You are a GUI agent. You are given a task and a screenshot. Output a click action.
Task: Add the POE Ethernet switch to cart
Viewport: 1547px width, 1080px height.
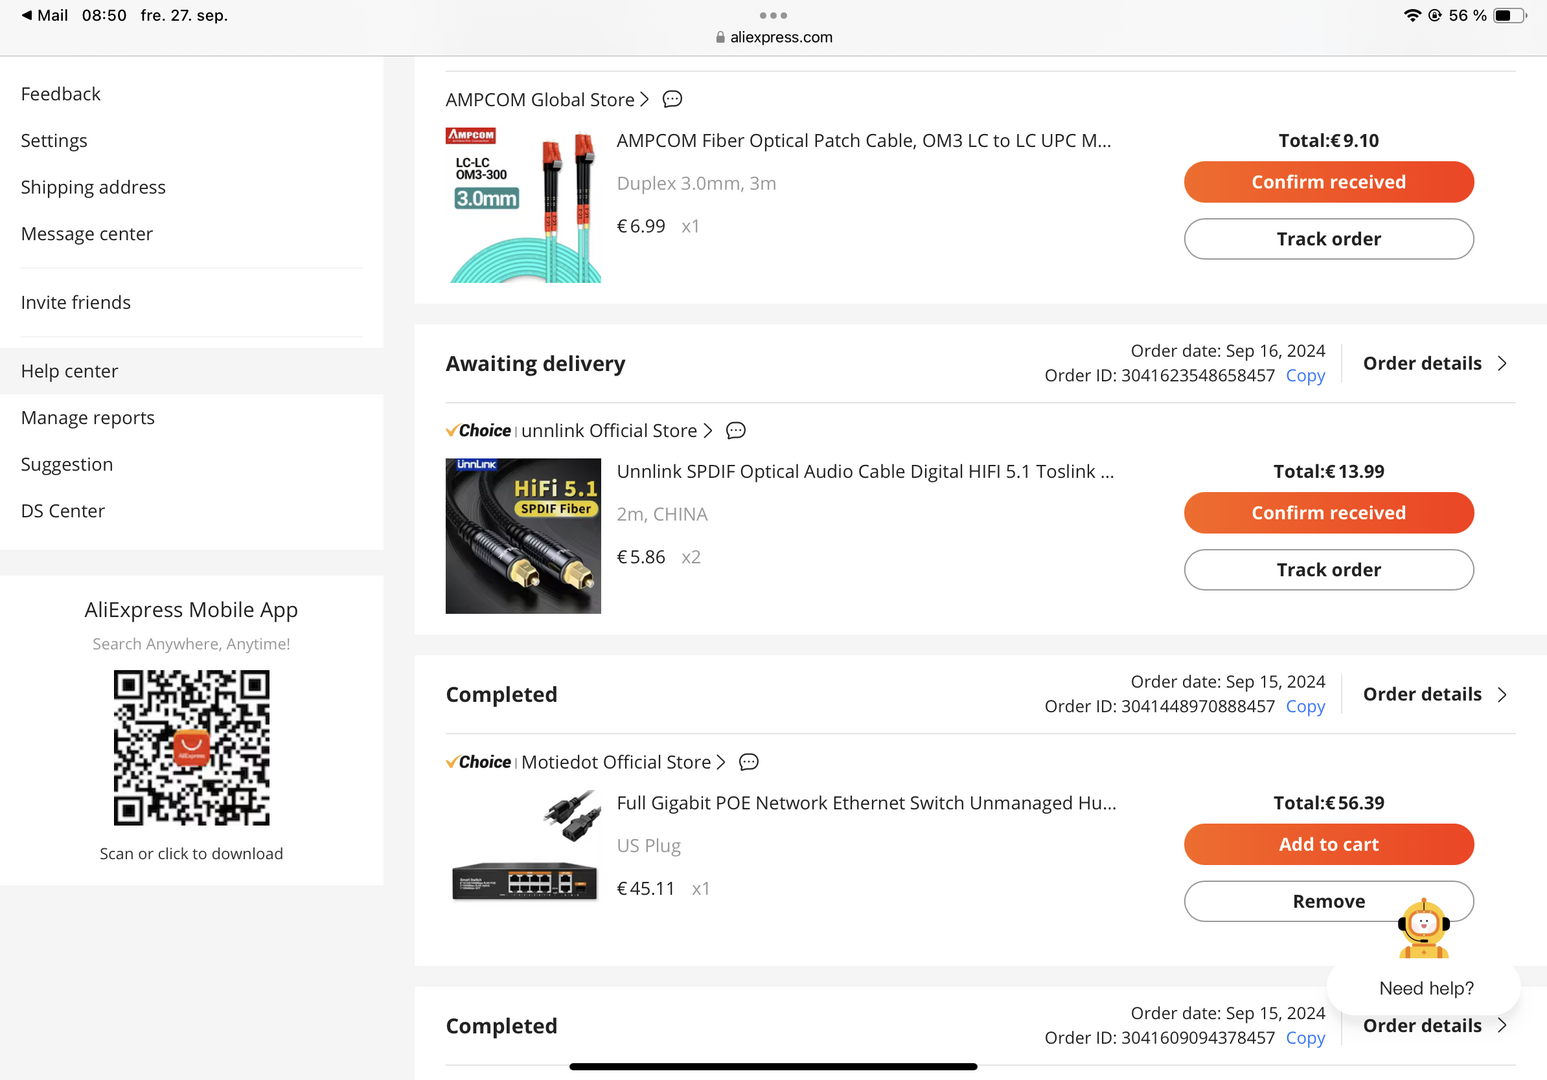coord(1328,844)
